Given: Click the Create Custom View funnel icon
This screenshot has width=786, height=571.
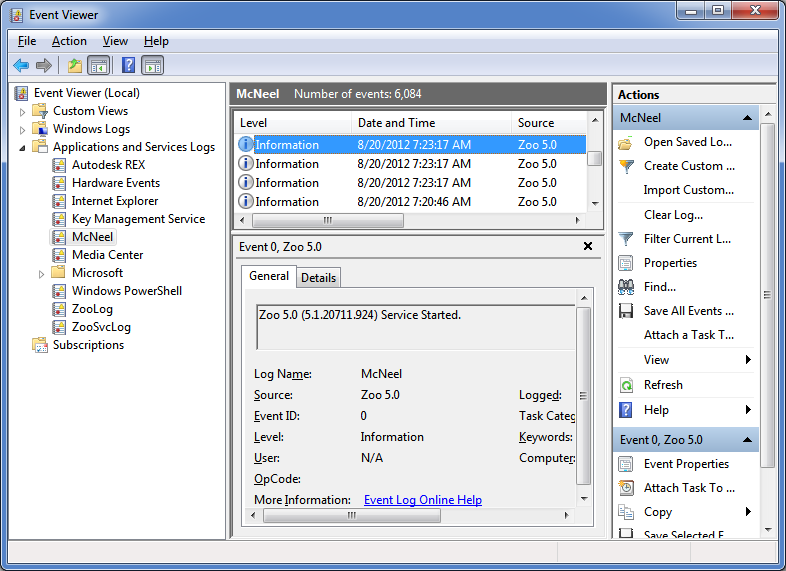Looking at the screenshot, I should [626, 166].
